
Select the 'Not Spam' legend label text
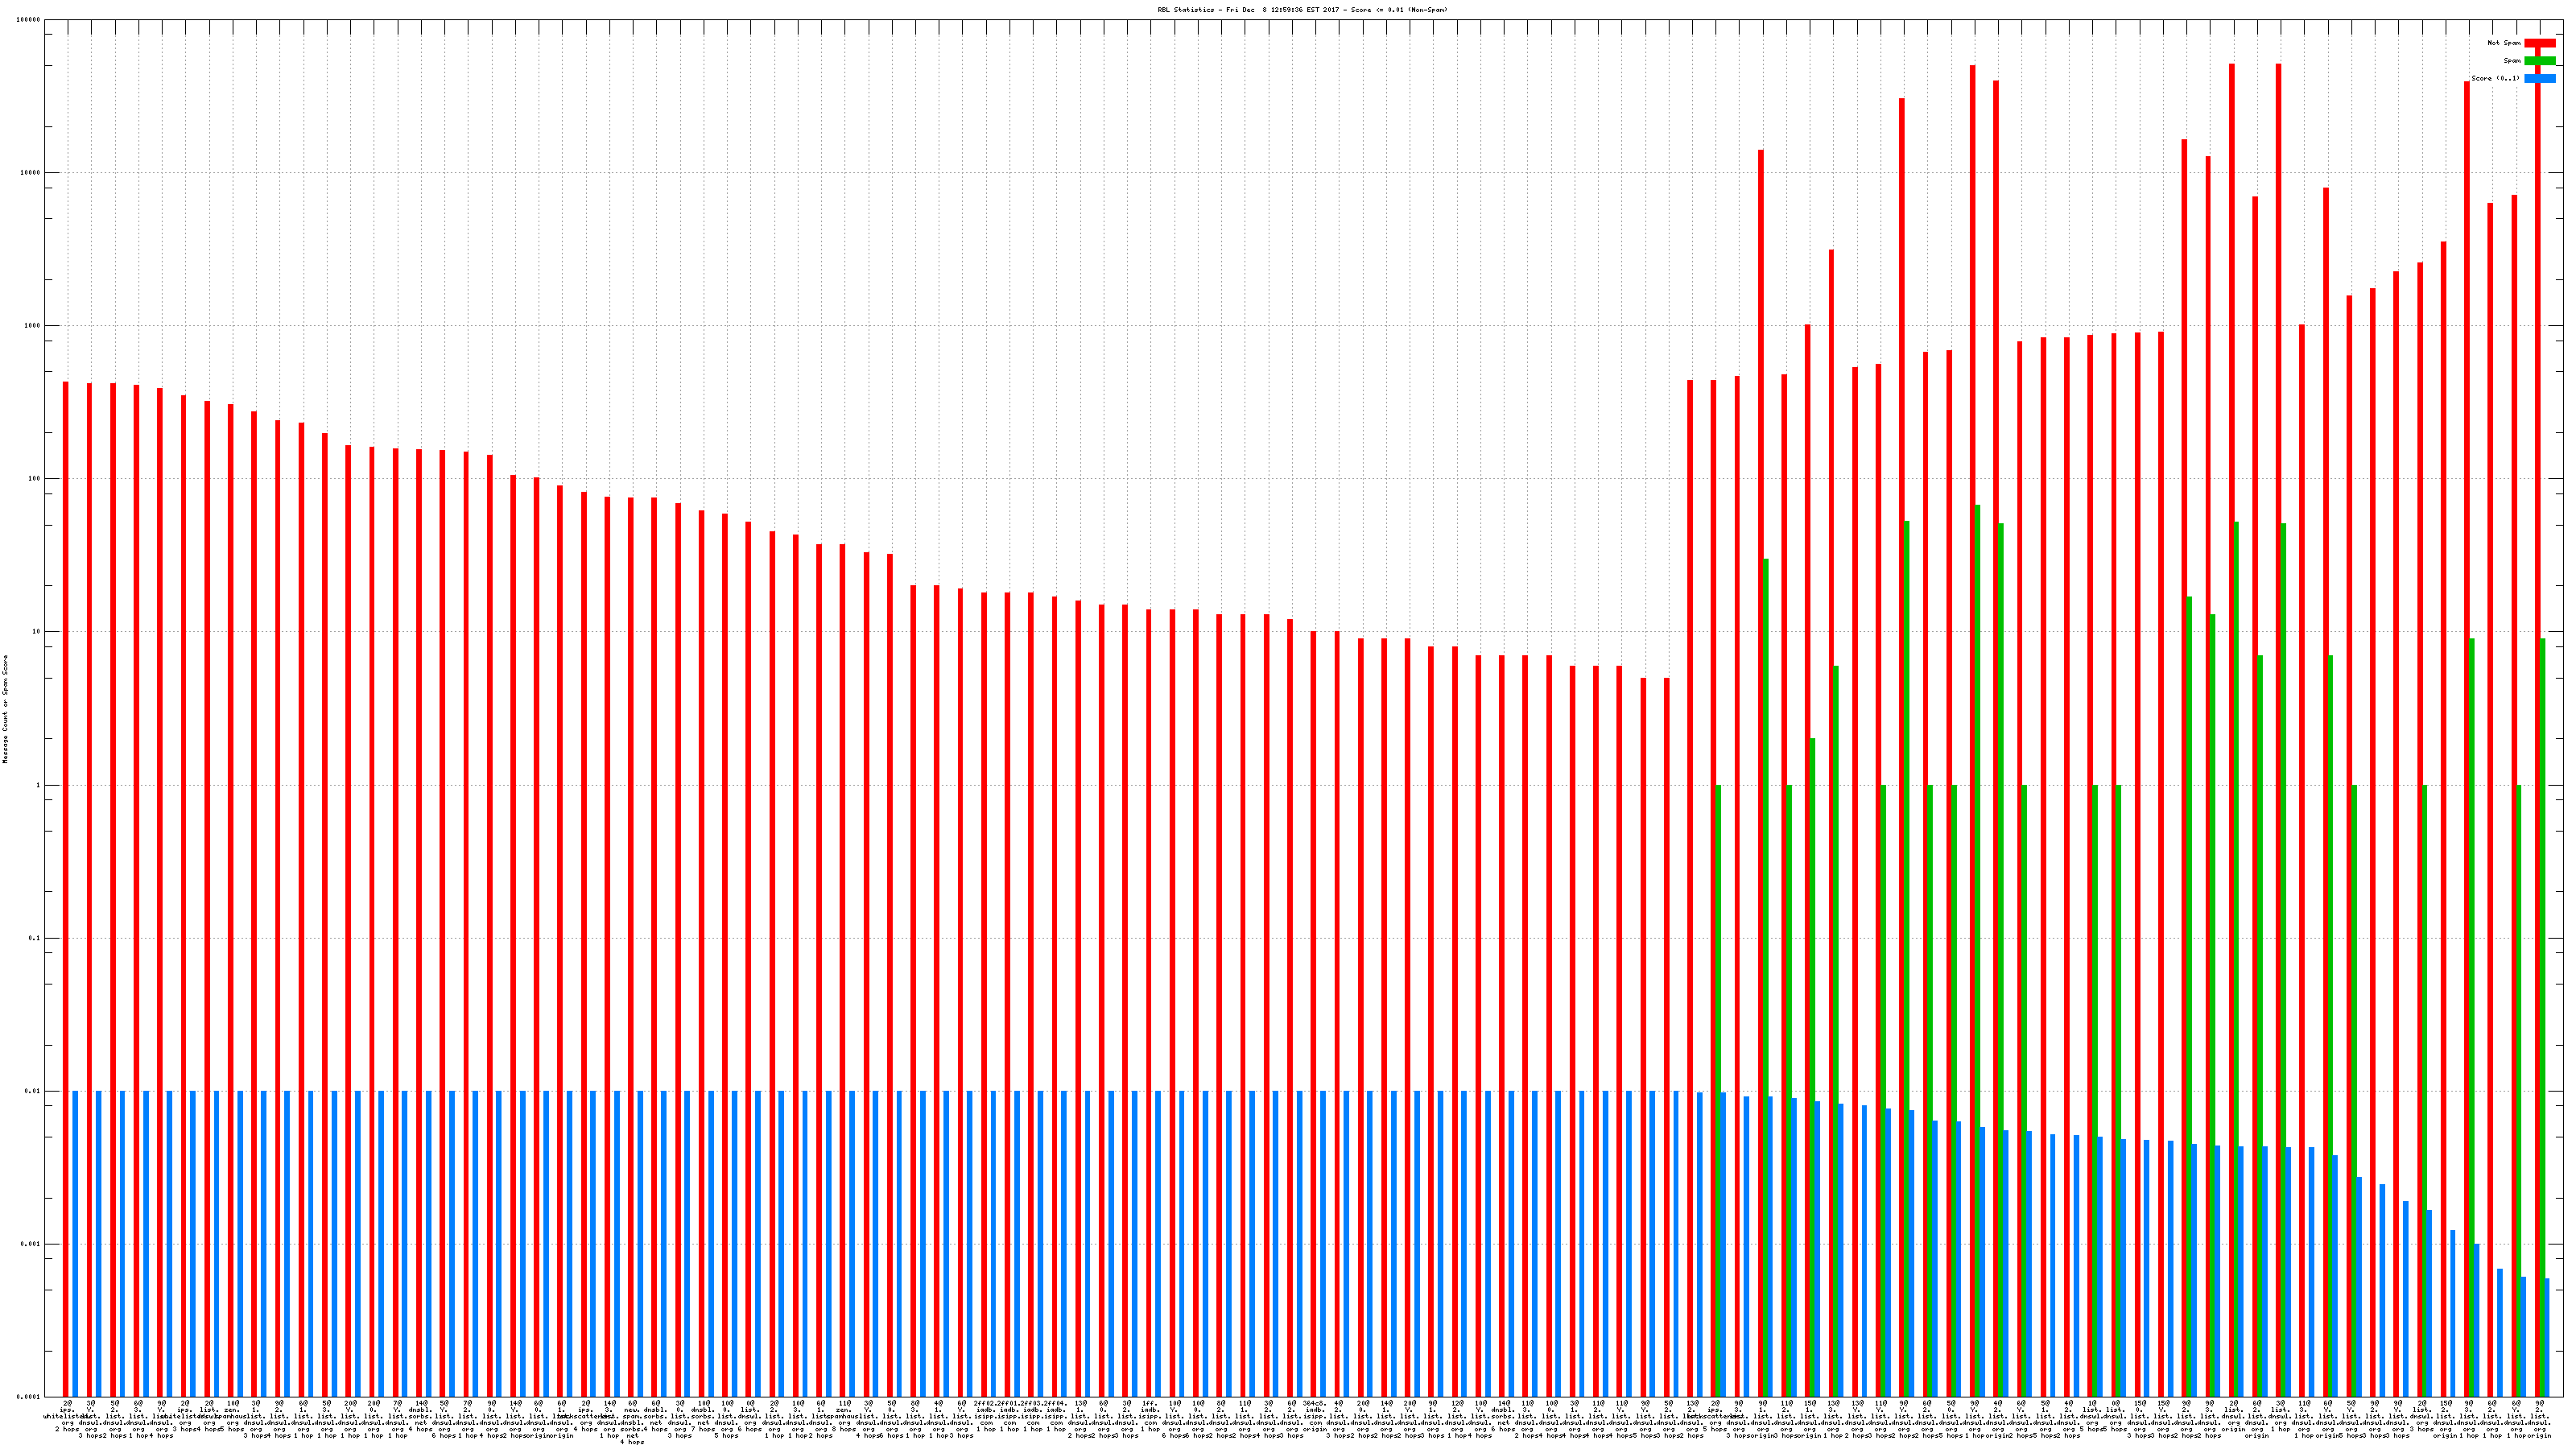(x=2504, y=43)
